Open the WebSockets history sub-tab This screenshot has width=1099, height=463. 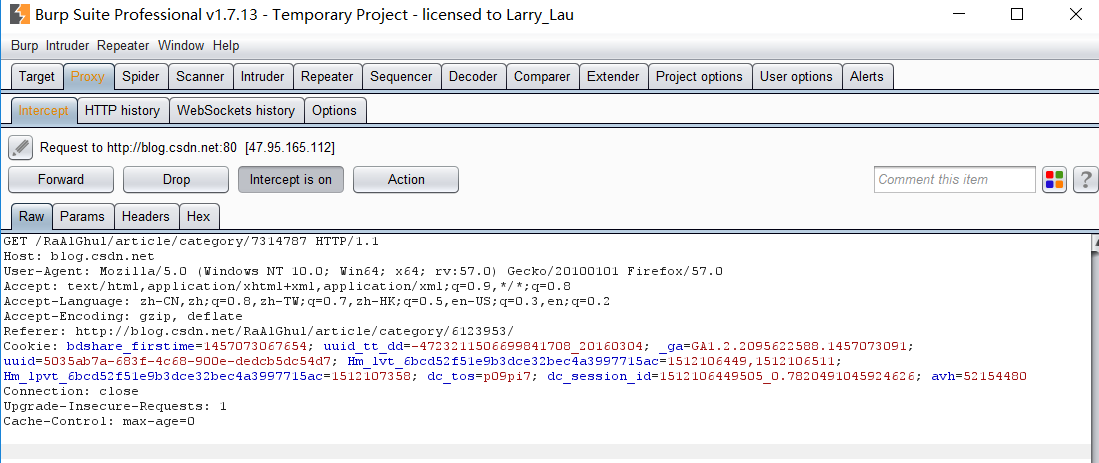tap(236, 110)
